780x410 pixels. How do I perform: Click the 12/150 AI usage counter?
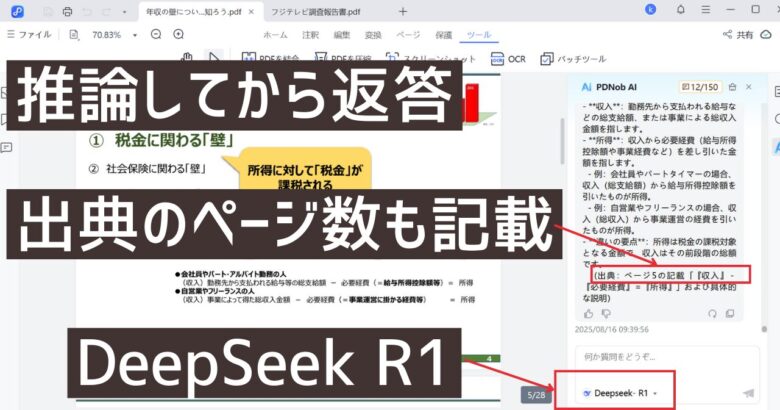[x=700, y=87]
